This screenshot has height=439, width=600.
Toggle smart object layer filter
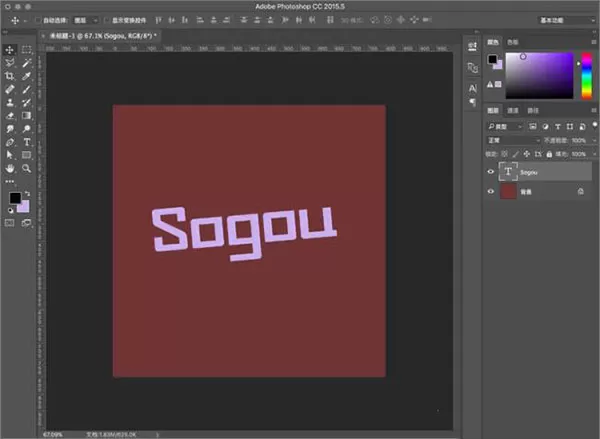click(582, 126)
